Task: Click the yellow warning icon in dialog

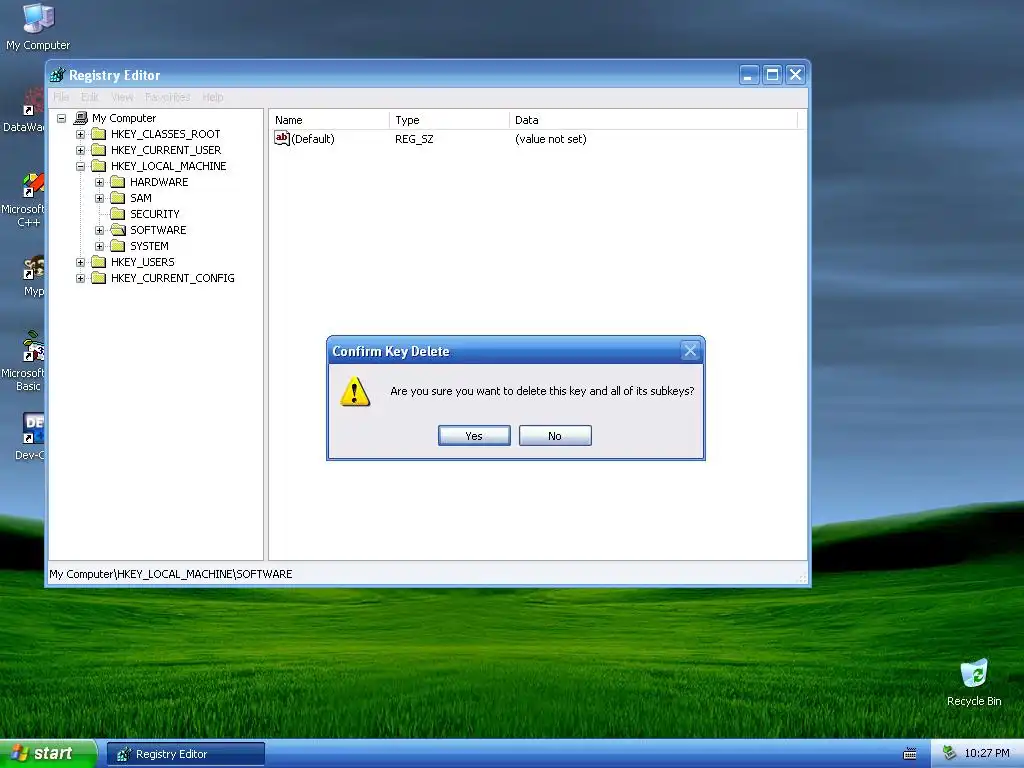Action: click(355, 391)
